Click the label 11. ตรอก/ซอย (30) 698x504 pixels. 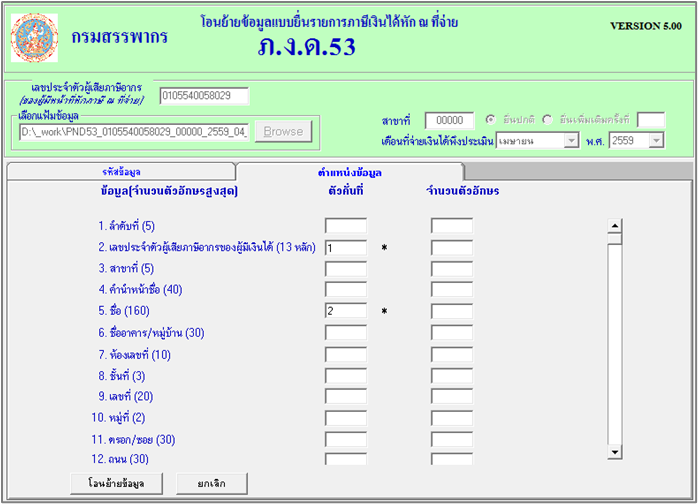point(133,440)
